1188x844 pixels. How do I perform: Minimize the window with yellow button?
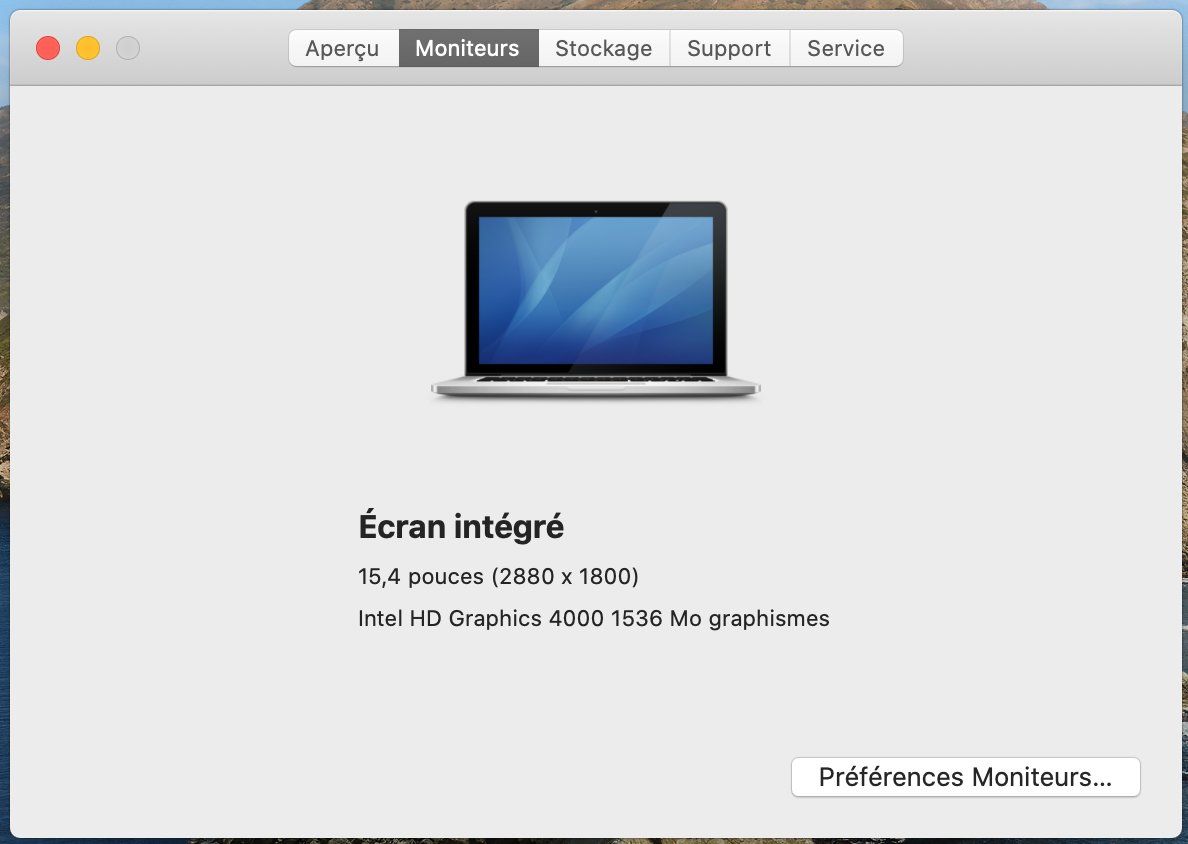click(x=88, y=48)
